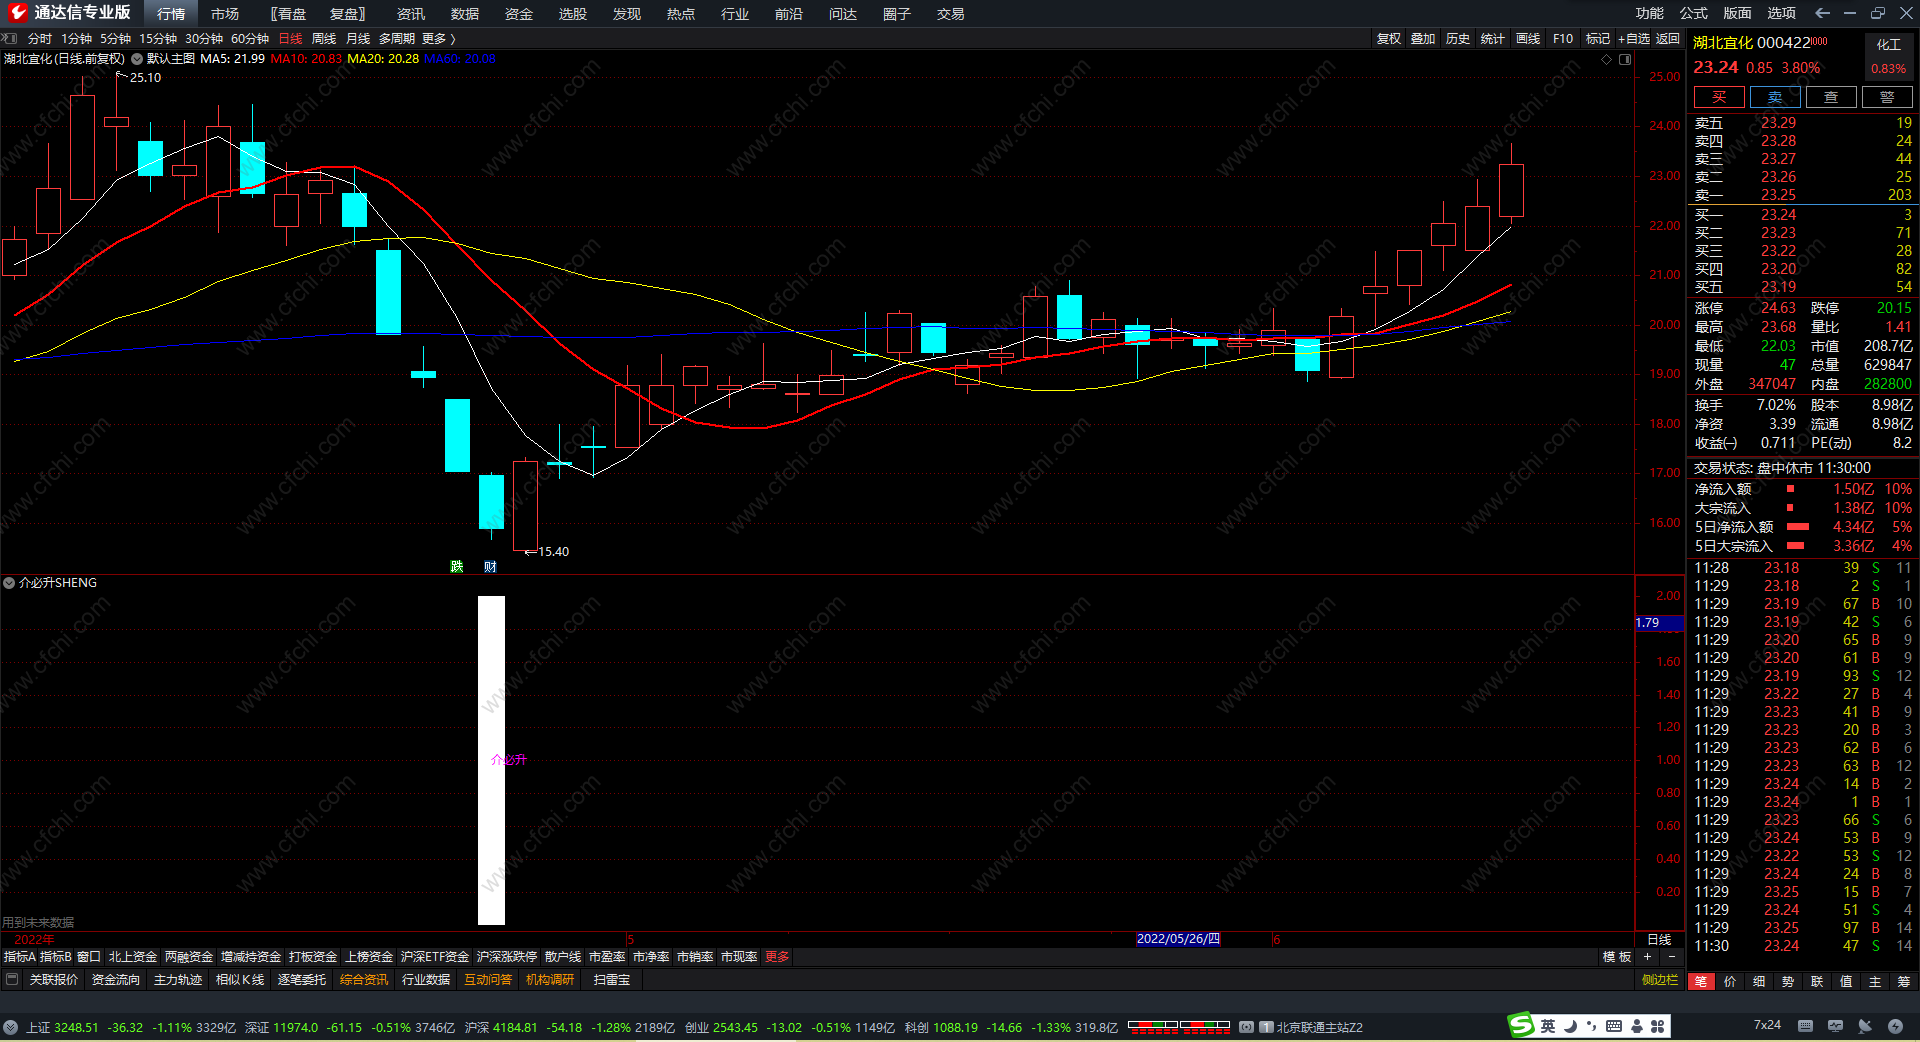The image size is (1920, 1042).
Task: Open the Sogou soft keyboard icon
Action: pos(1614,1026)
